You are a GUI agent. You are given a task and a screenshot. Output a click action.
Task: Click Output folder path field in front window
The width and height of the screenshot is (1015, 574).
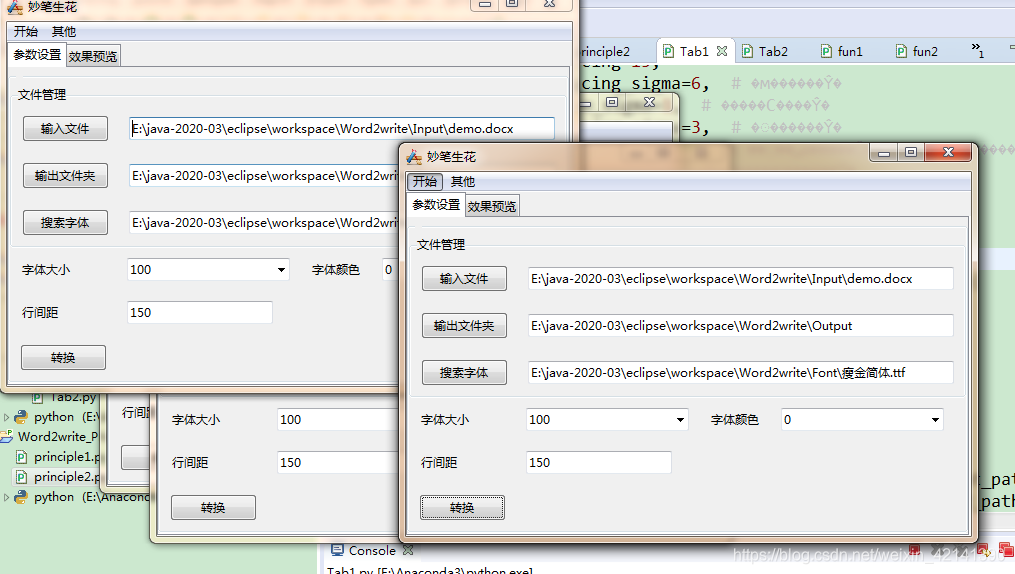coord(741,326)
